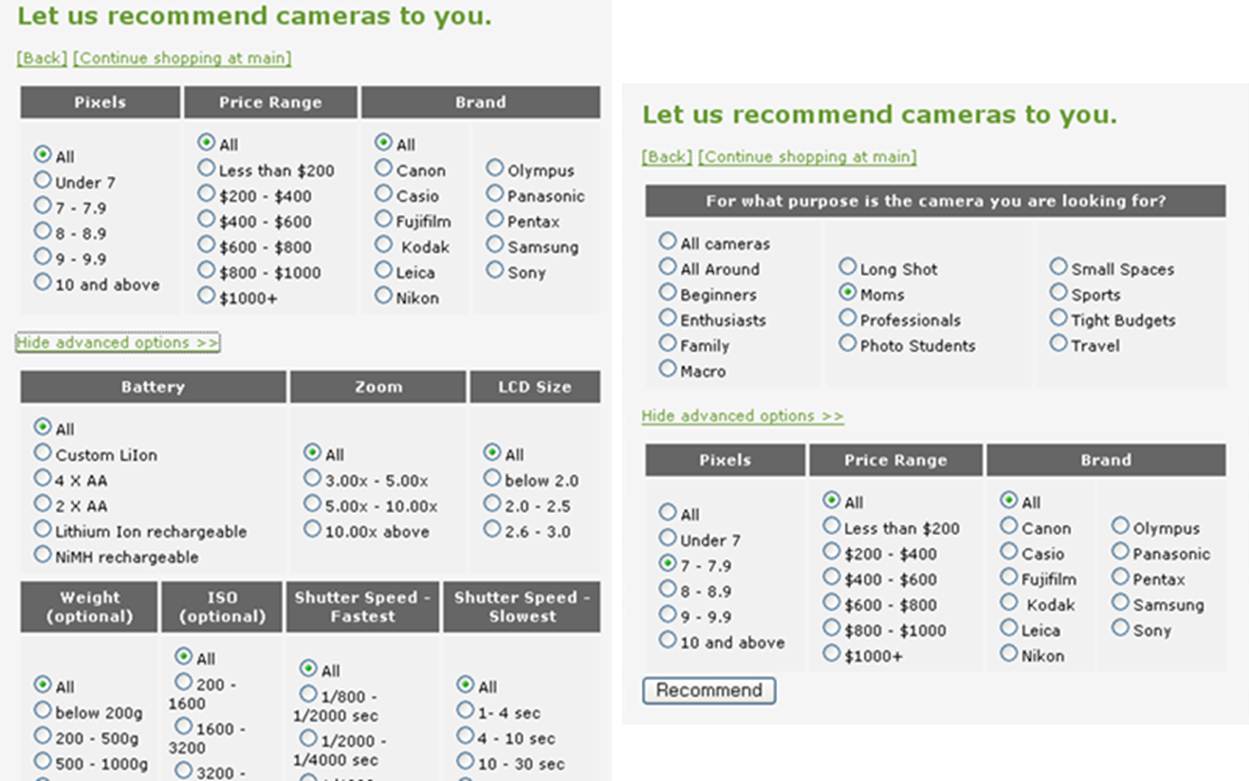
Task: Select 'Small Spaces' purpose radio
Action: (1058, 267)
